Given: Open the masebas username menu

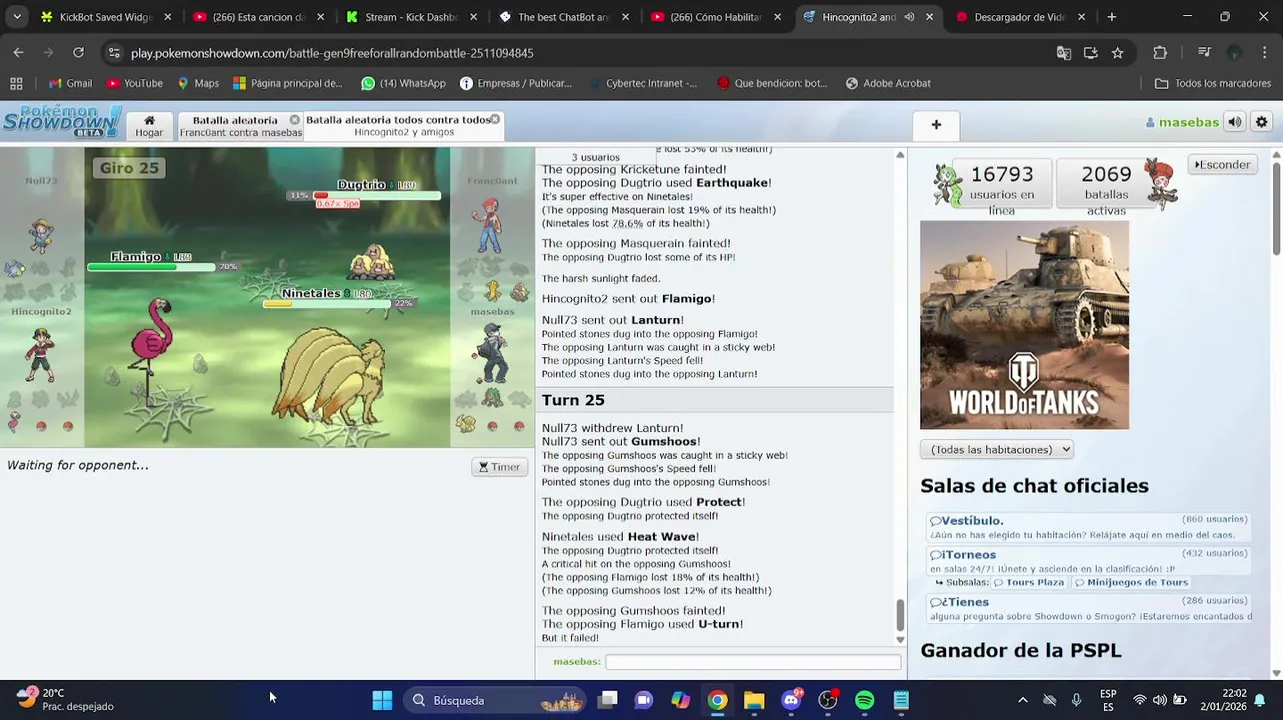Looking at the screenshot, I should (1182, 122).
